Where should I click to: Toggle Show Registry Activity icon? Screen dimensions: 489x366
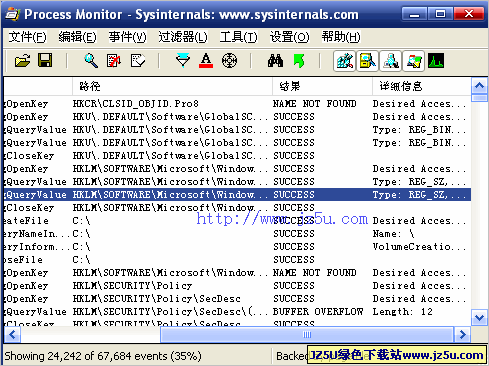345,61
